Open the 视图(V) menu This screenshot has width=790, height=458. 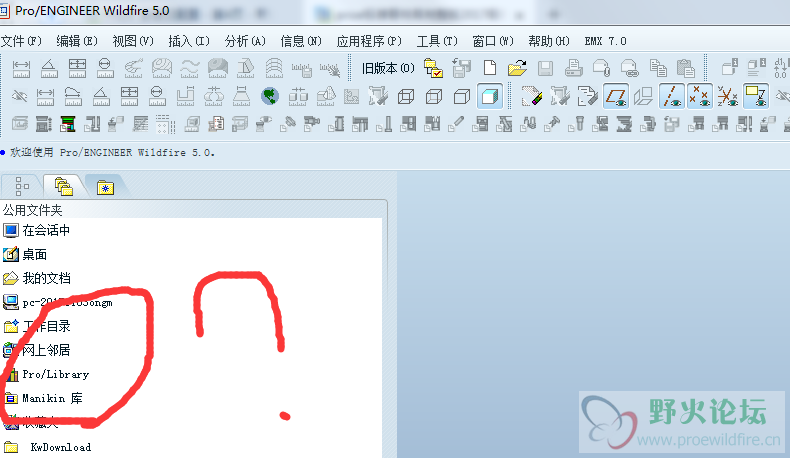(x=133, y=41)
